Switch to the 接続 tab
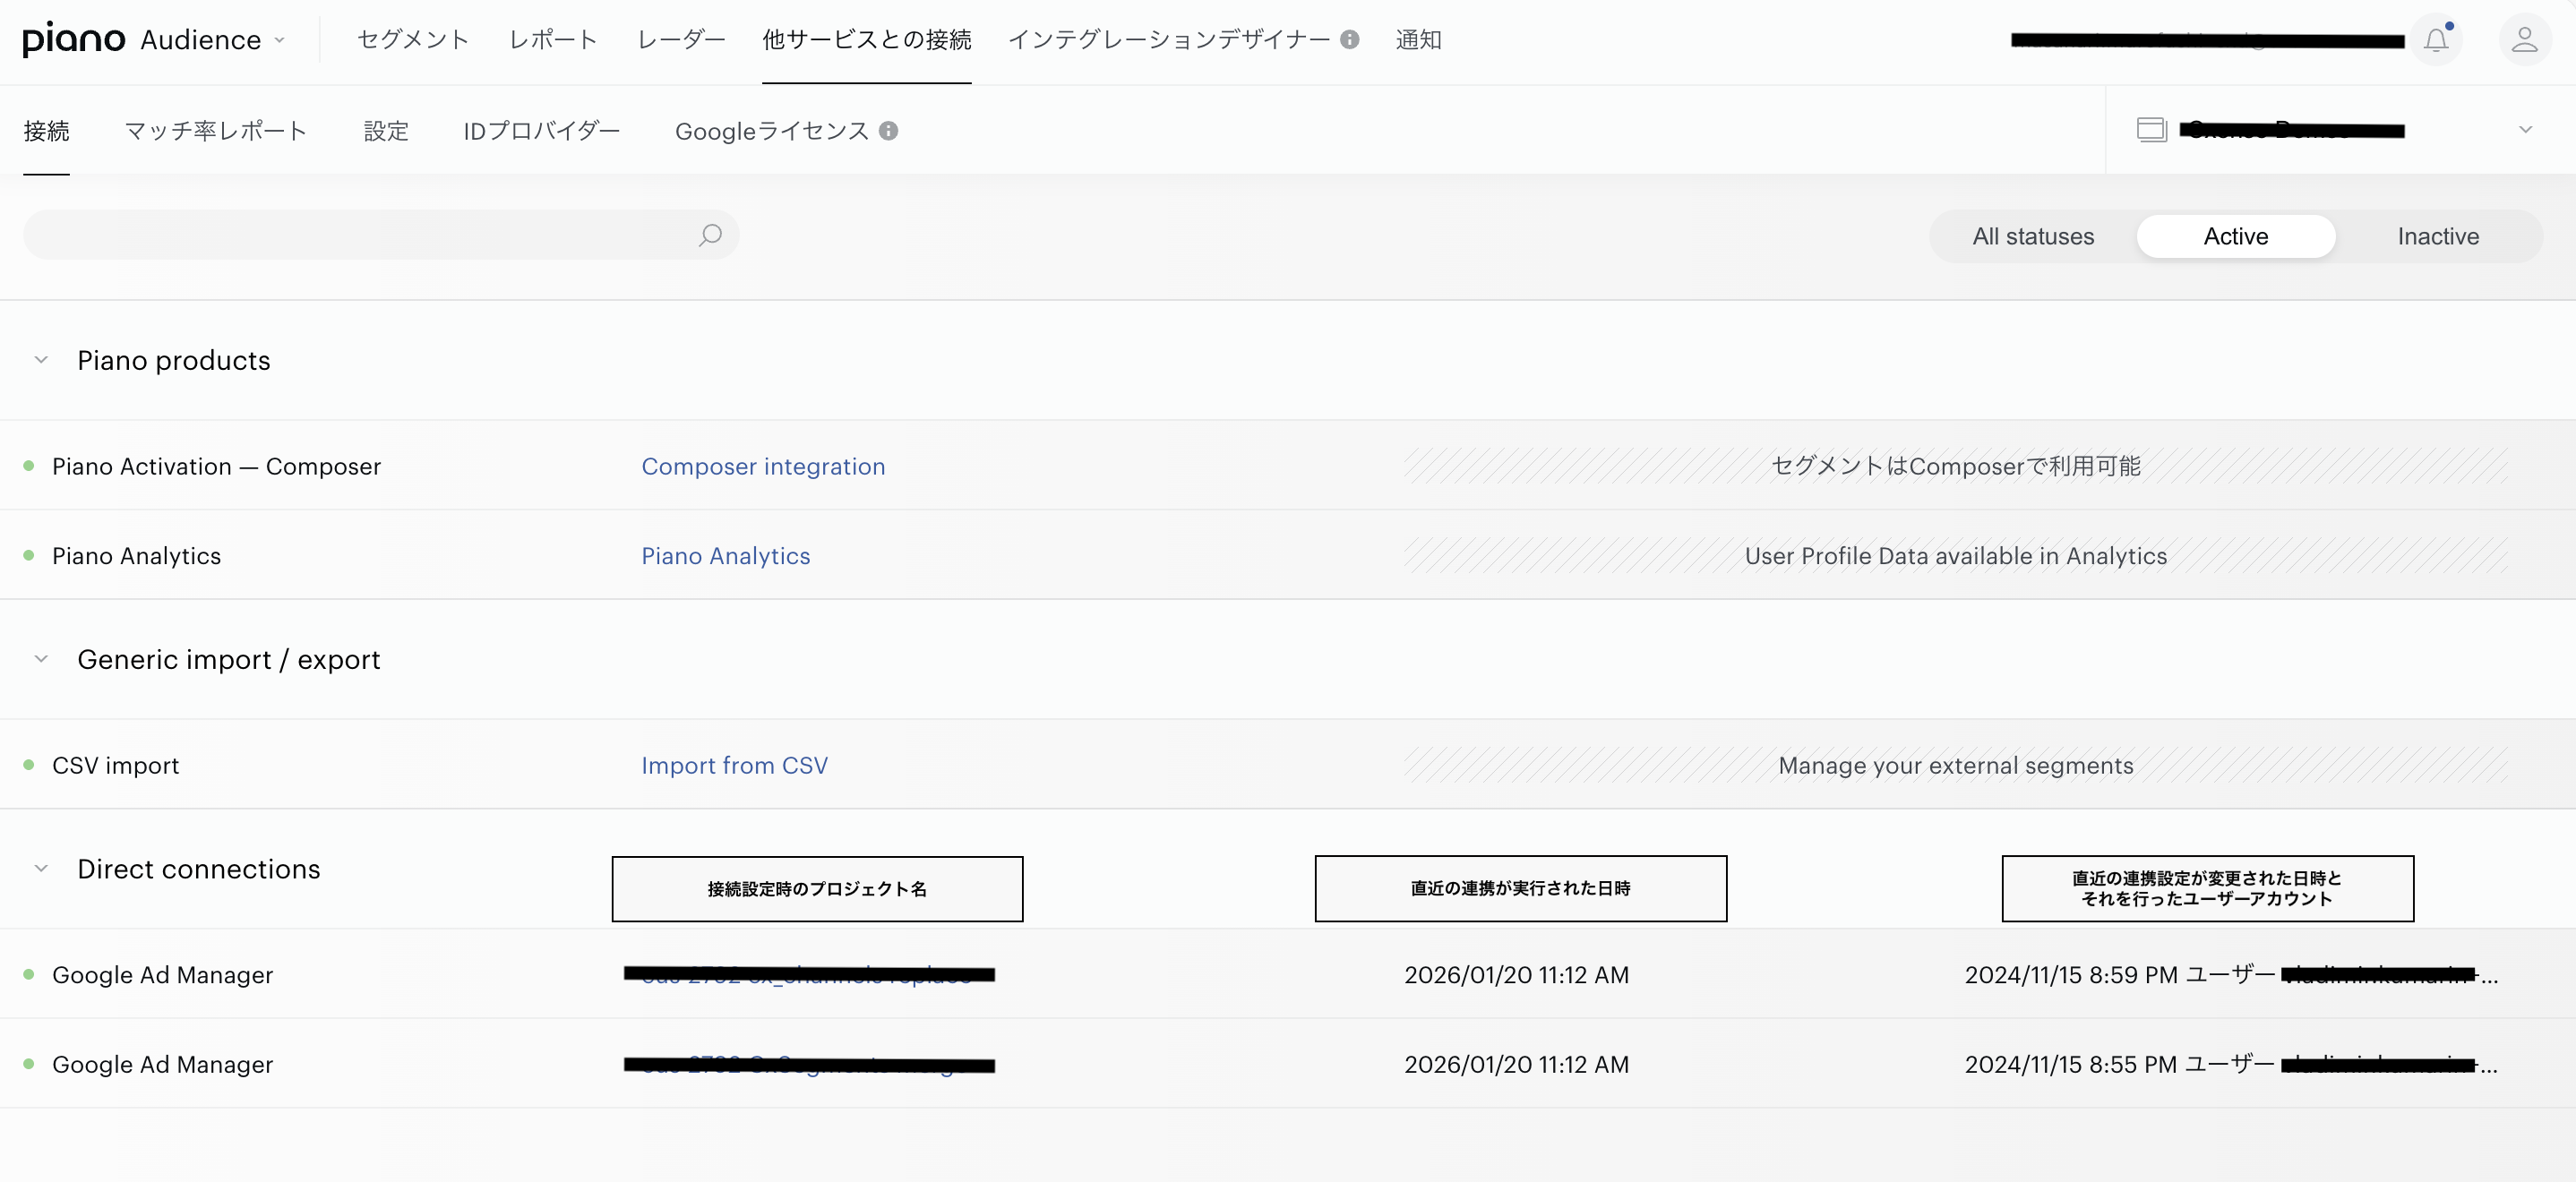 (46, 131)
